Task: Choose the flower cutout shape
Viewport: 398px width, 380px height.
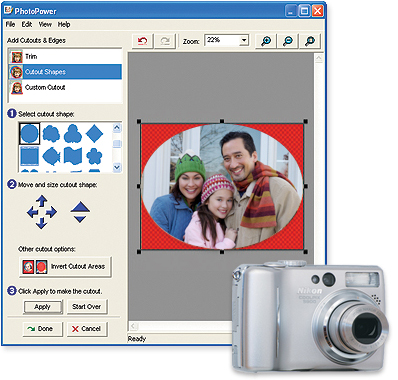Action: click(94, 156)
